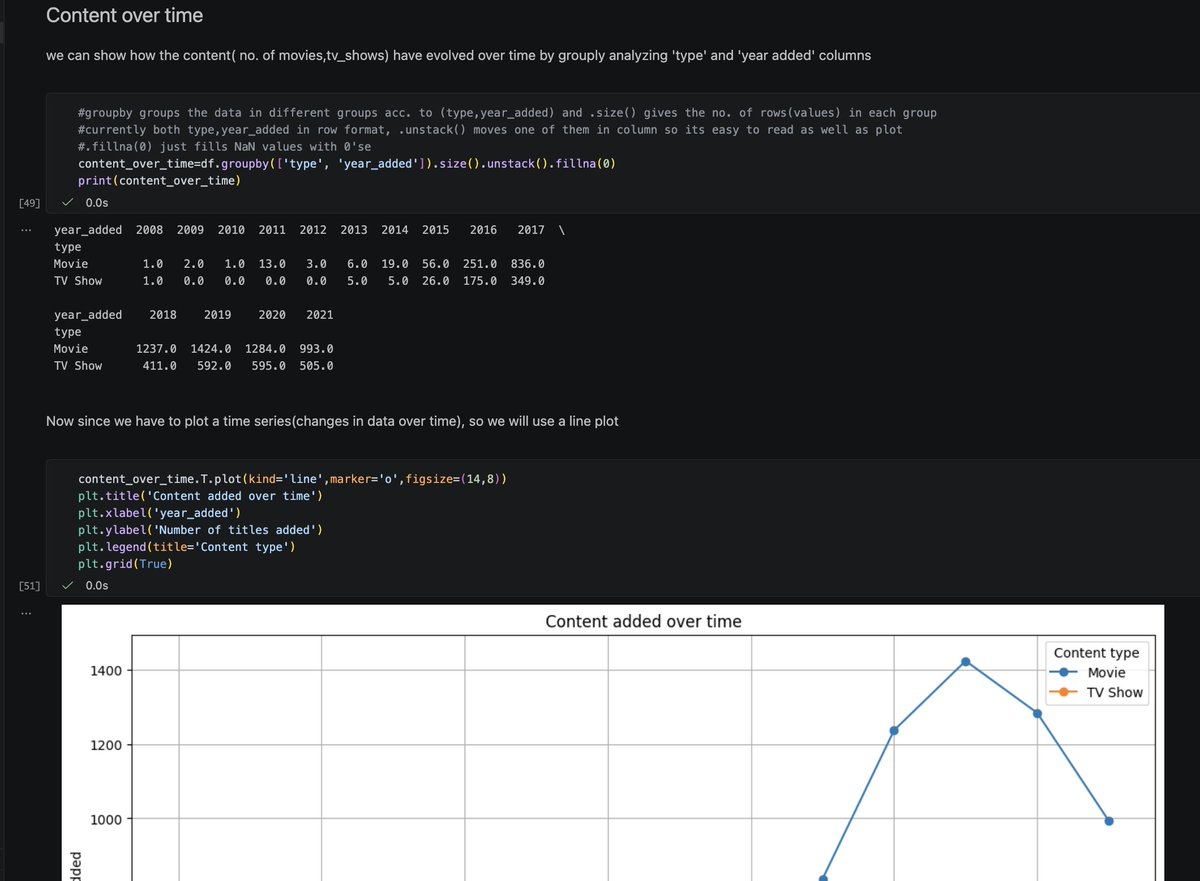Select output value 411.0
The image size is (1200, 881).
tap(160, 366)
